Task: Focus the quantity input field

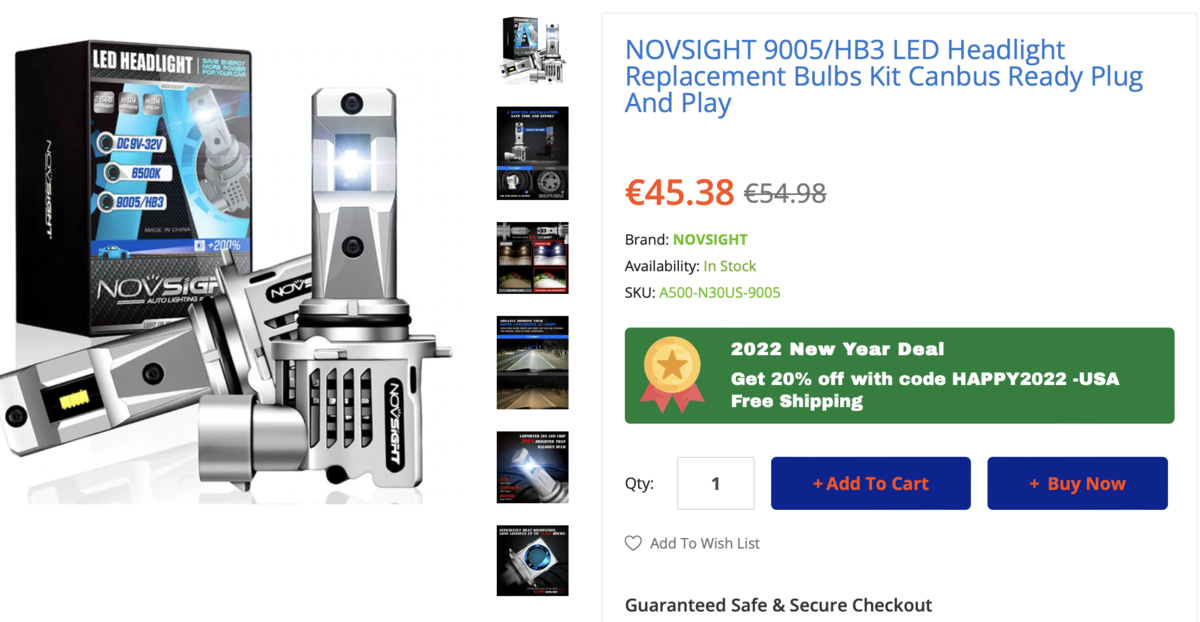Action: click(716, 484)
